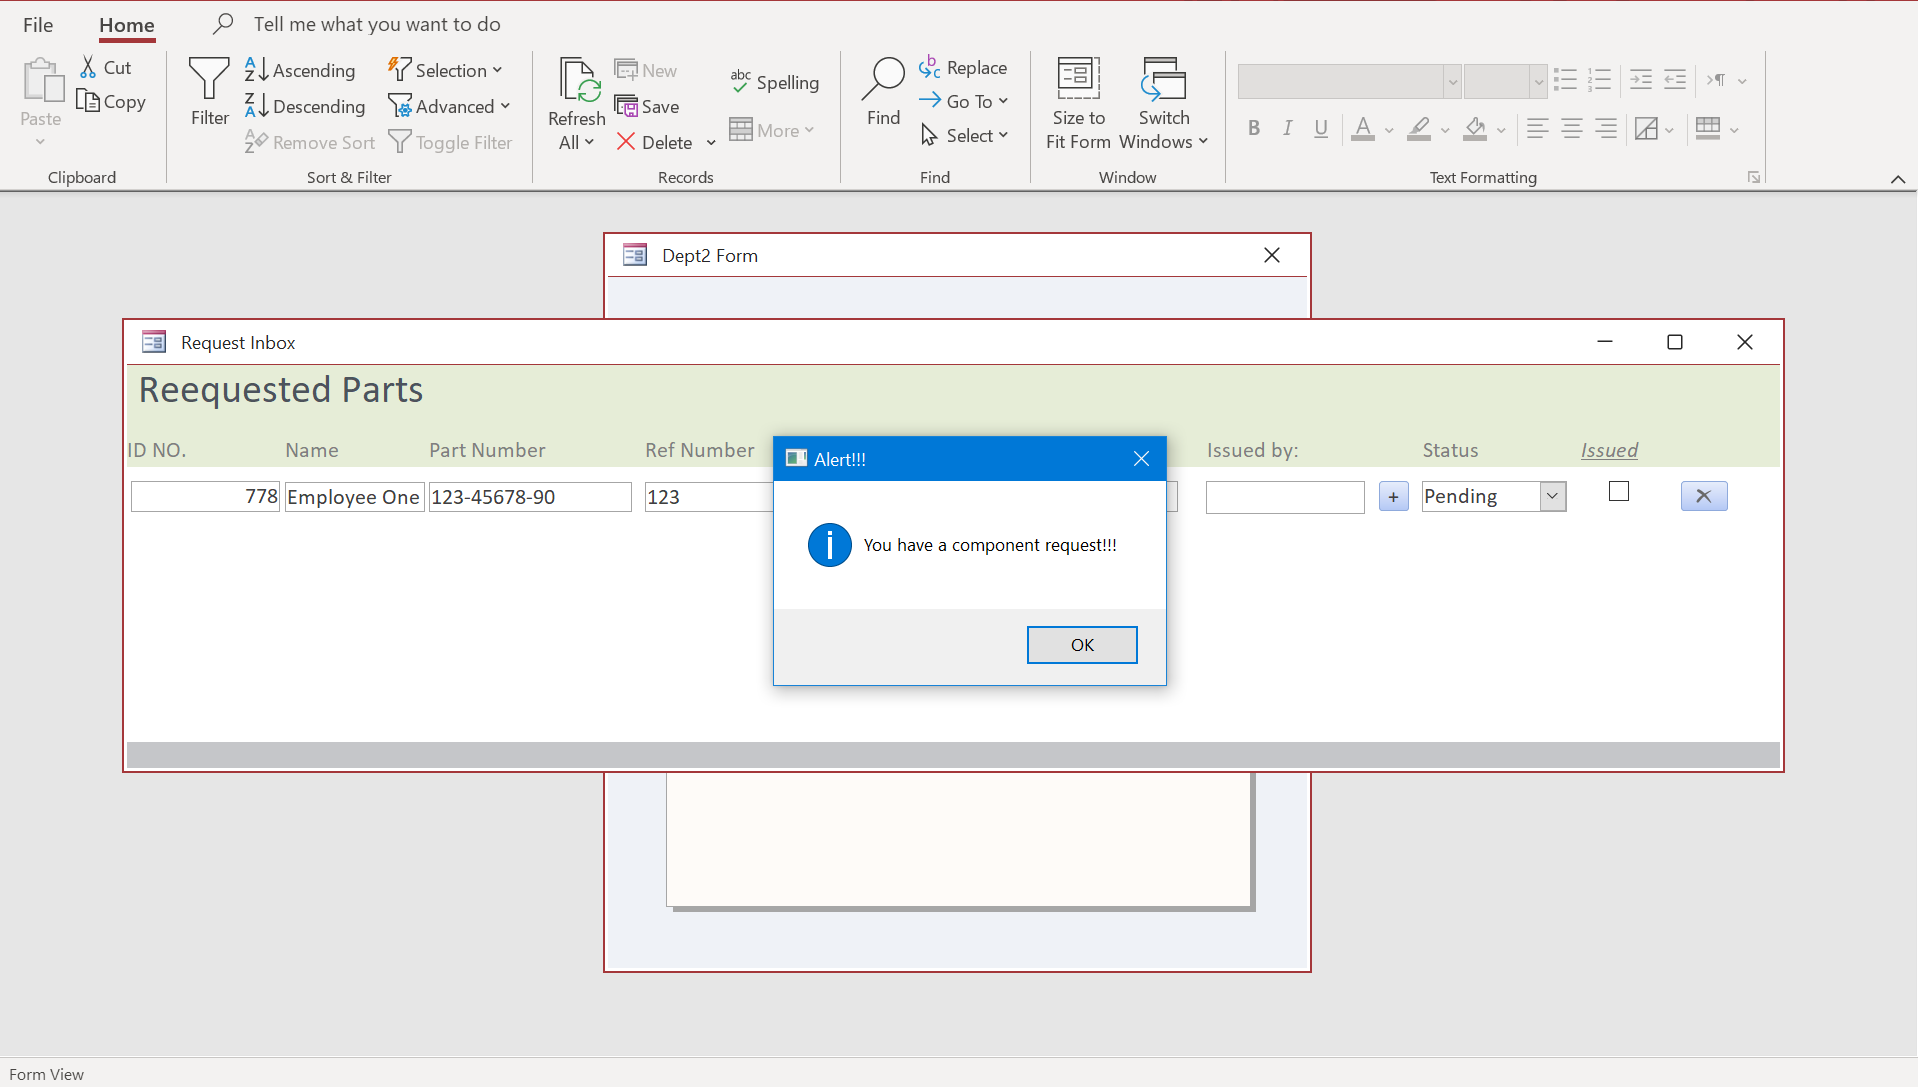Image resolution: width=1918 pixels, height=1087 pixels.
Task: Click the Tell me what you want search box
Action: tap(377, 24)
